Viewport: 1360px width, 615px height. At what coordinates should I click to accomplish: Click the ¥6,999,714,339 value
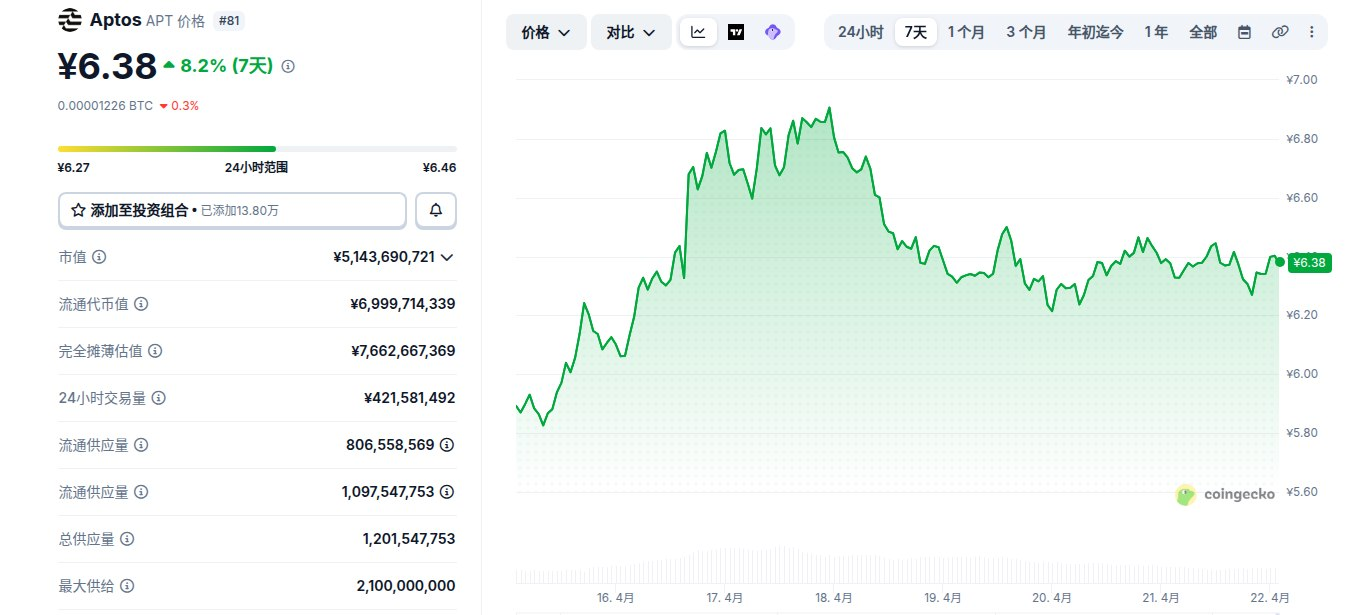[403, 304]
